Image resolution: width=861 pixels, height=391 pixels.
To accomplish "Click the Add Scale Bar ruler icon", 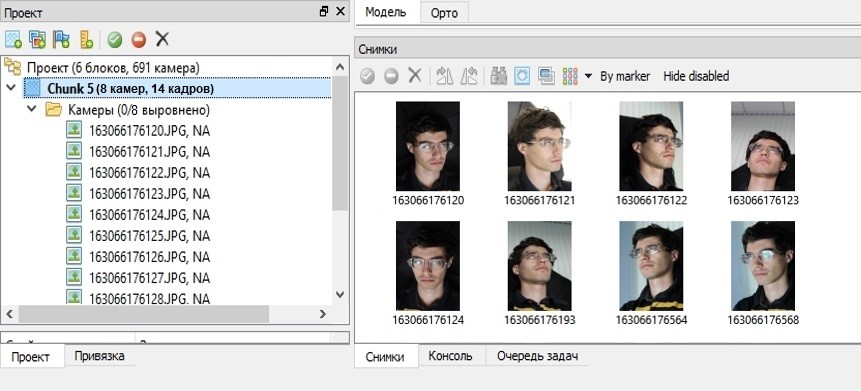I will (86, 40).
